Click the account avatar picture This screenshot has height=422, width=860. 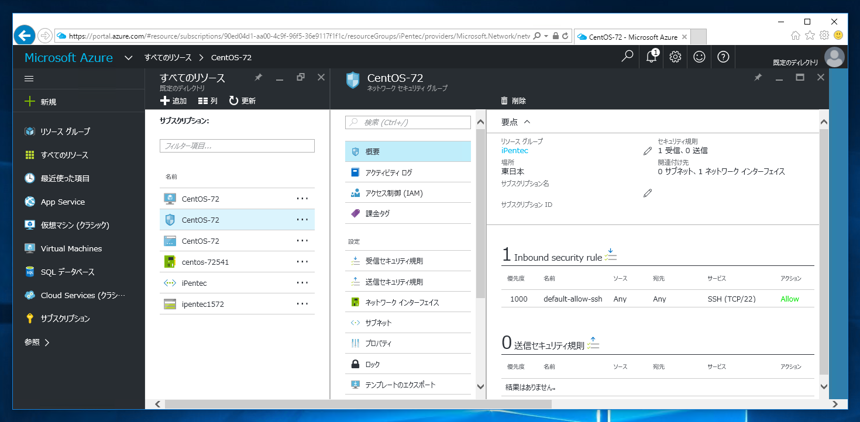coord(835,57)
